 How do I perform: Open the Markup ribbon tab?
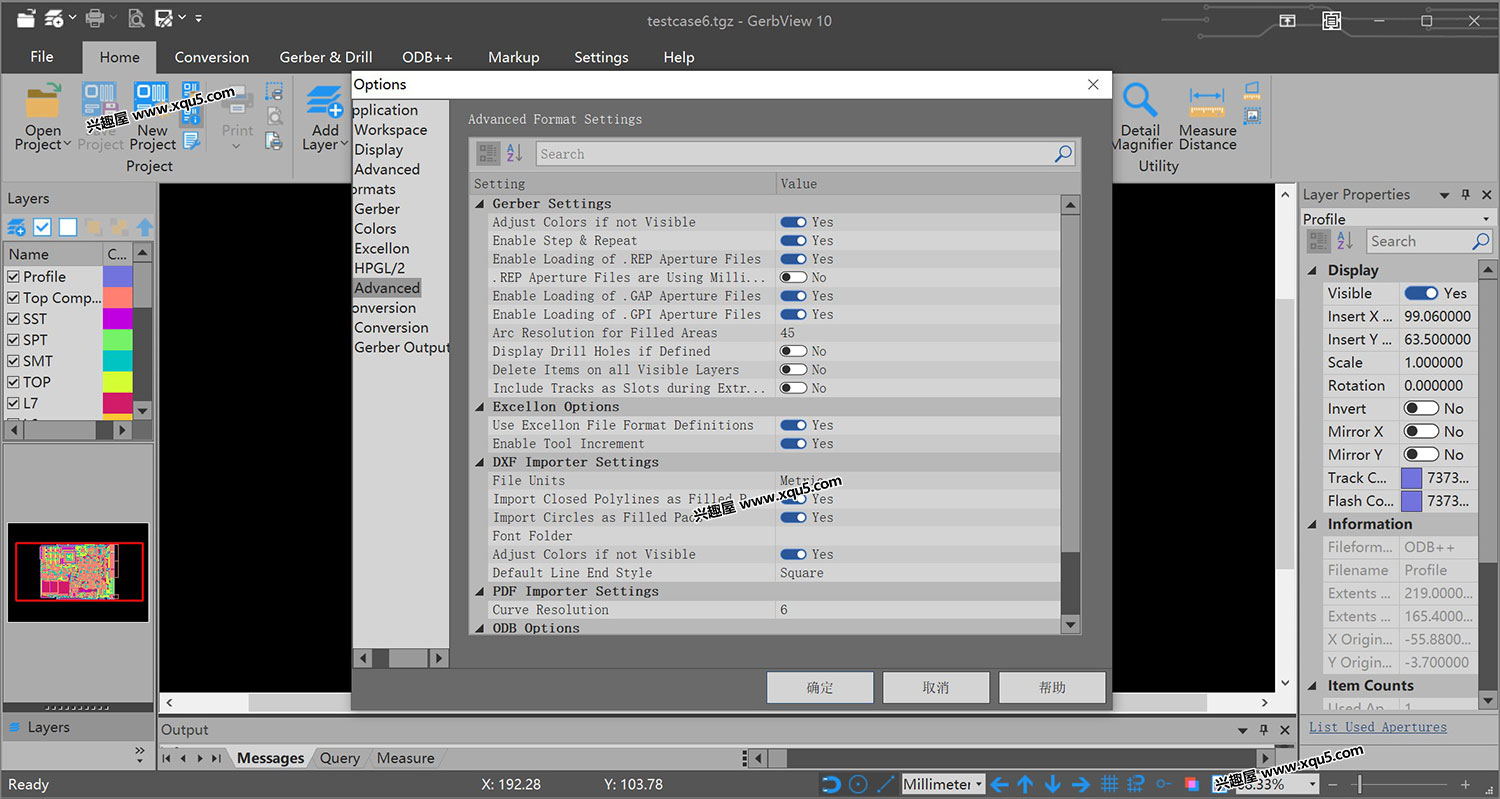[x=514, y=57]
